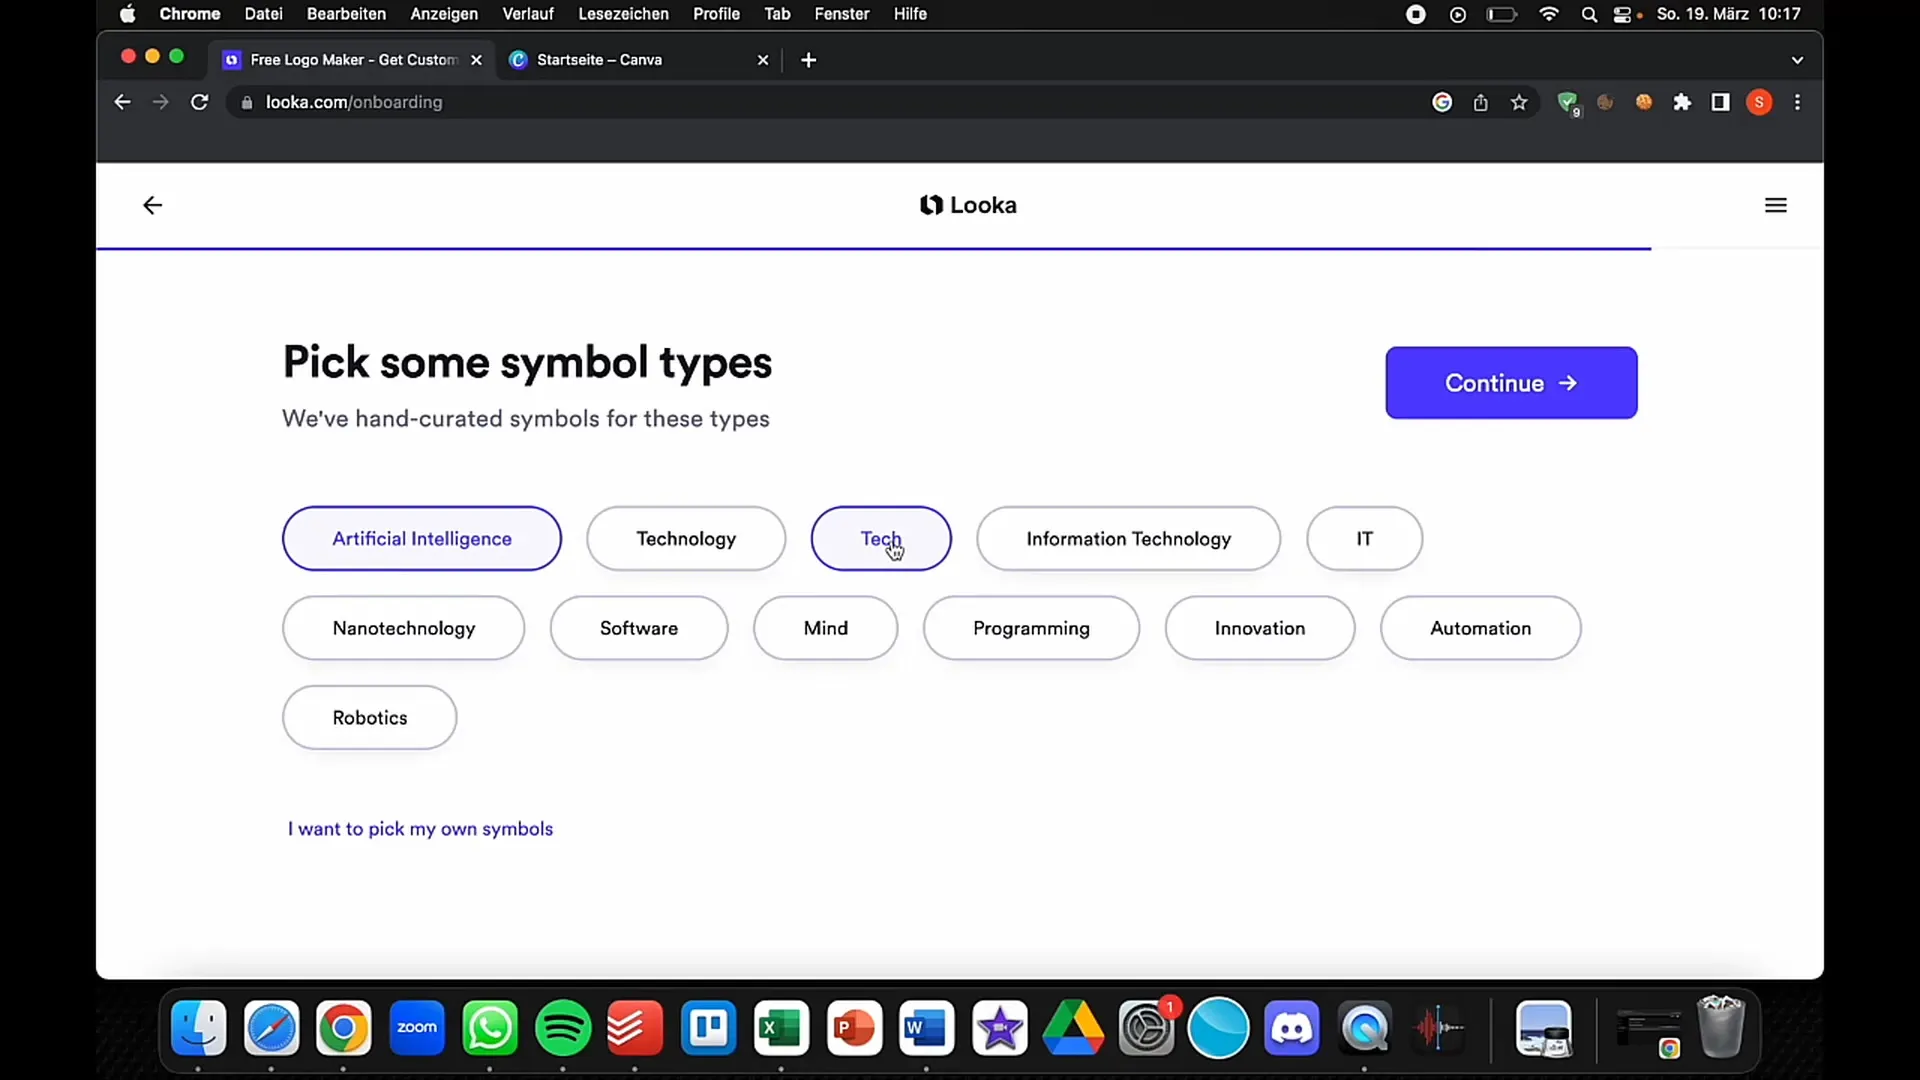Open browser profile switcher dropdown
This screenshot has height=1080, width=1920.
[1759, 102]
